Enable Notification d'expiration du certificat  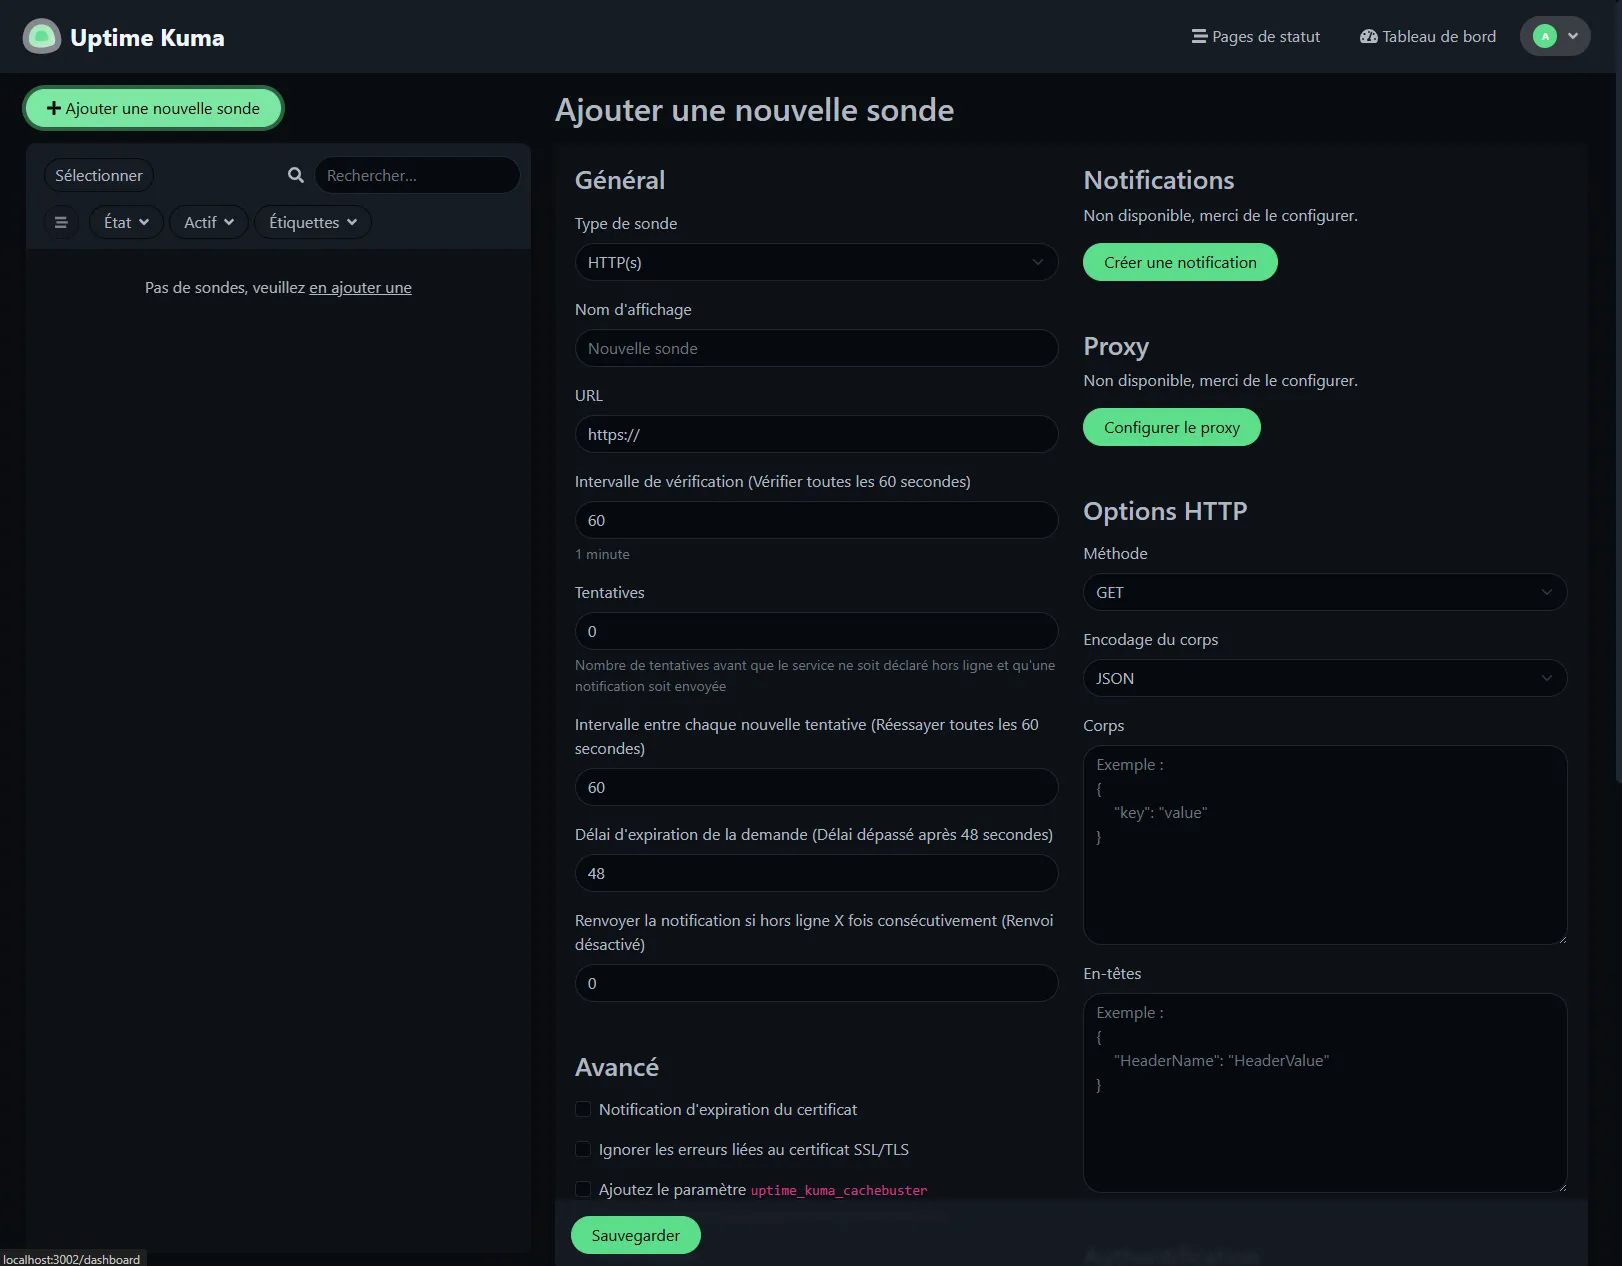tap(582, 1109)
